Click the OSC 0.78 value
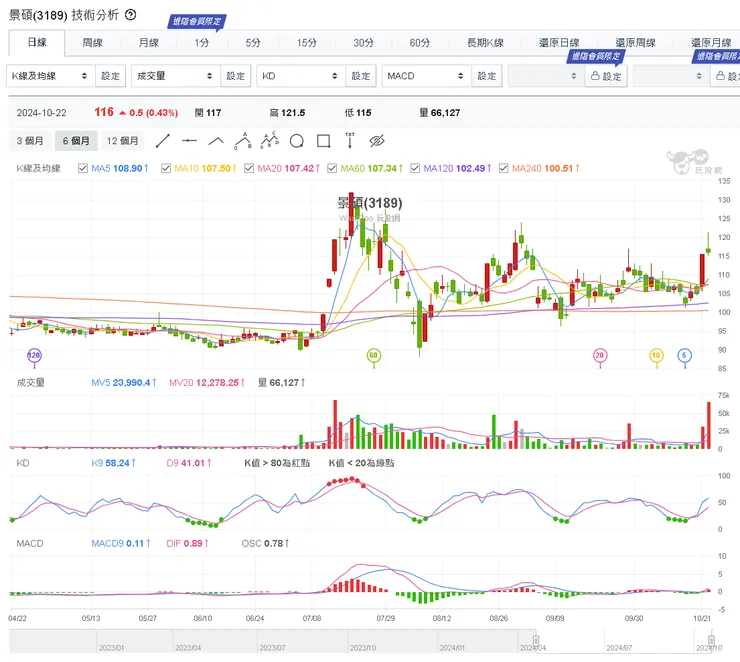This screenshot has height=662, width=740. tap(265, 543)
